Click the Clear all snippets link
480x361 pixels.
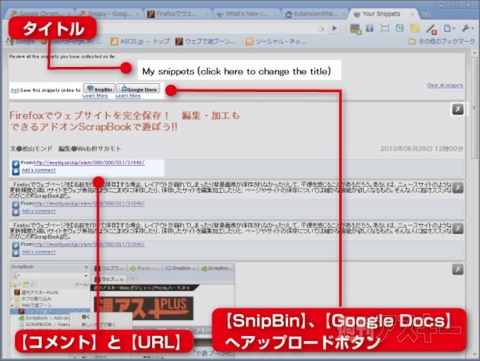(445, 85)
